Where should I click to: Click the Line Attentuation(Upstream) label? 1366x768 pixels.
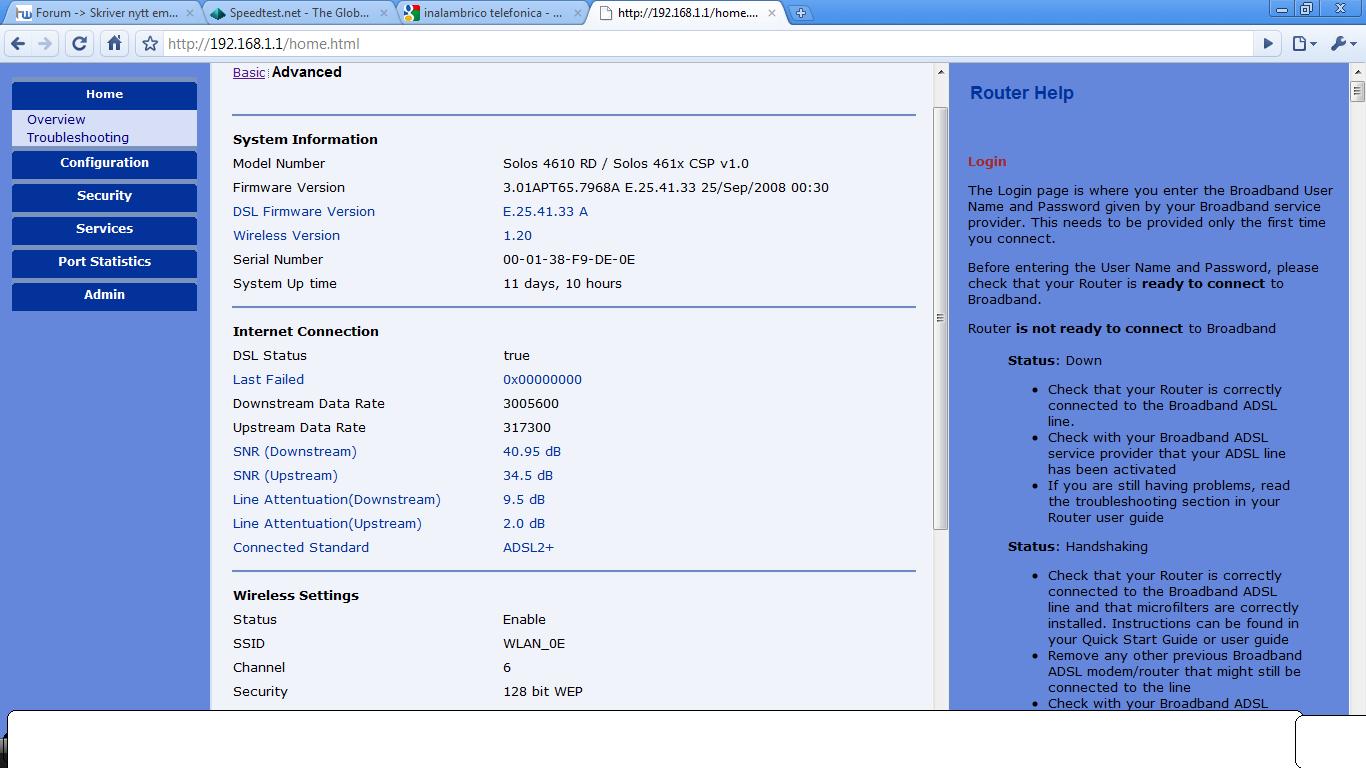pos(327,523)
